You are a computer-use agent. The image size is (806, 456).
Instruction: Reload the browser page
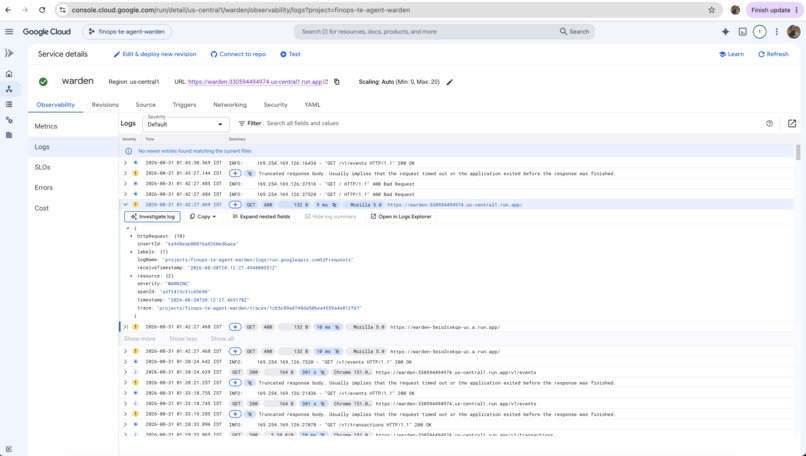tap(42, 10)
